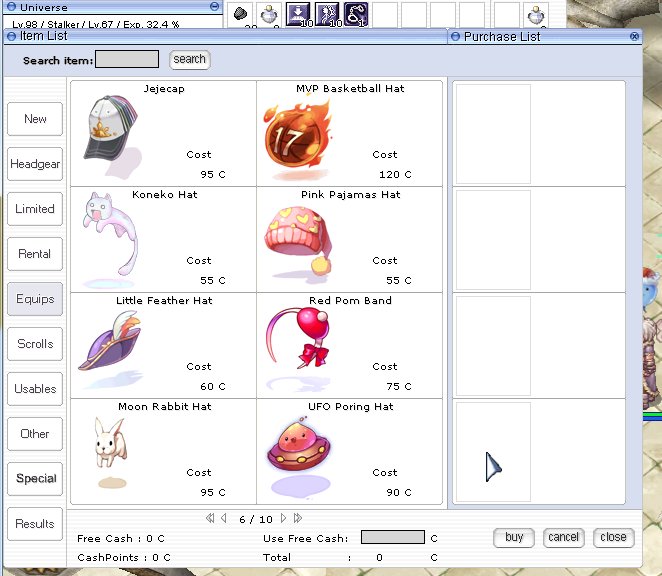Click the second empty Purchase List slot
Screen dimensions: 662x576
coord(494,240)
